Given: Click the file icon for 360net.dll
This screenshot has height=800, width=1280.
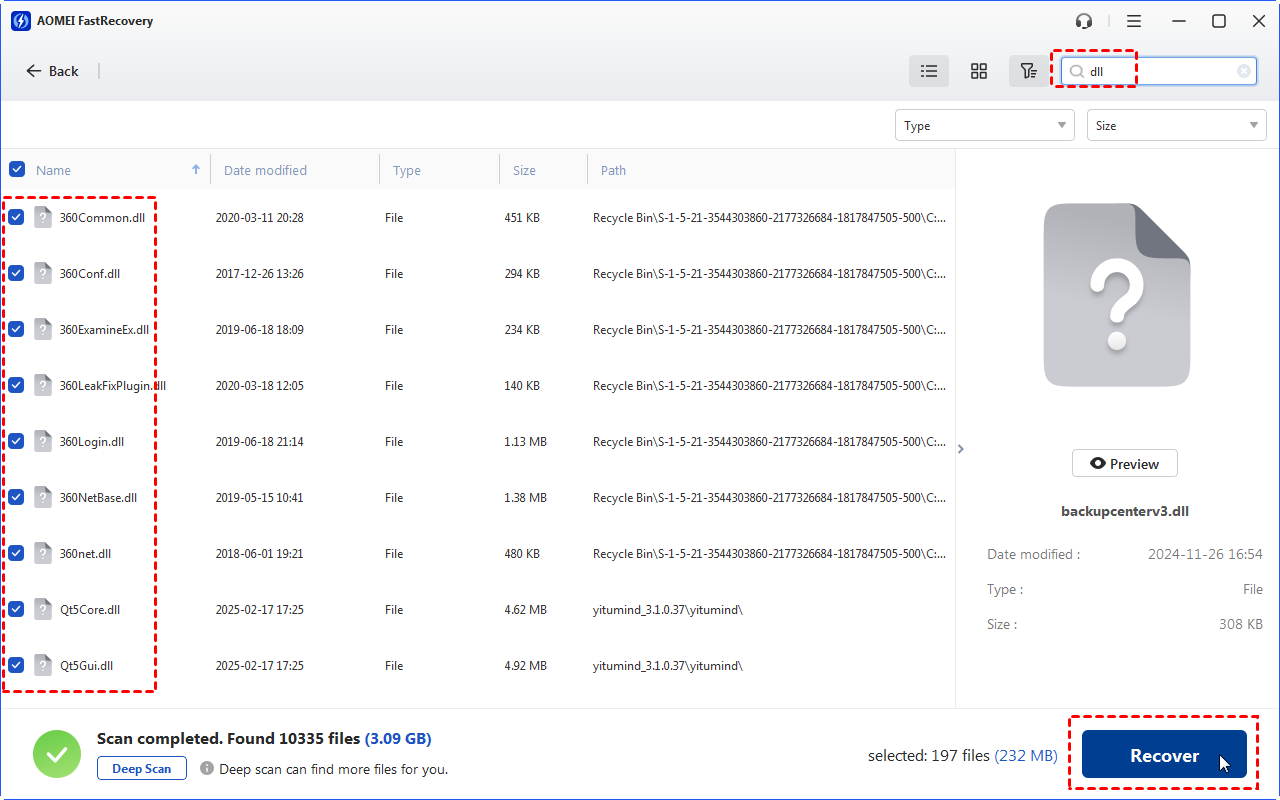Looking at the screenshot, I should 43,553.
